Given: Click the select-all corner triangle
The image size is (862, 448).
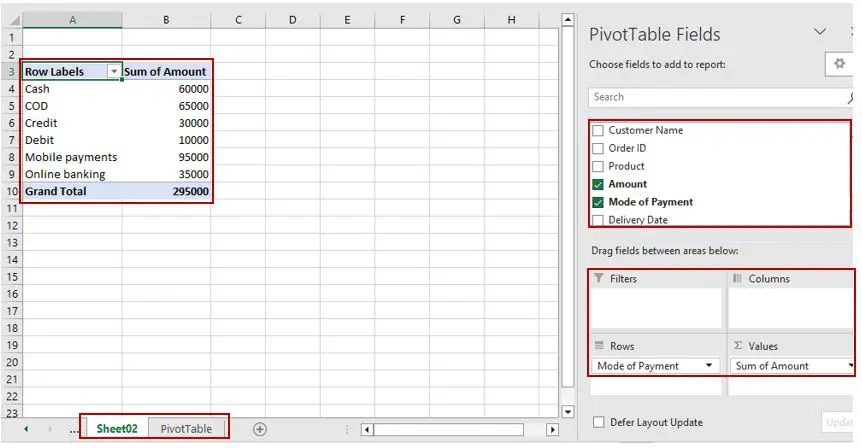Looking at the screenshot, I should click(13, 20).
